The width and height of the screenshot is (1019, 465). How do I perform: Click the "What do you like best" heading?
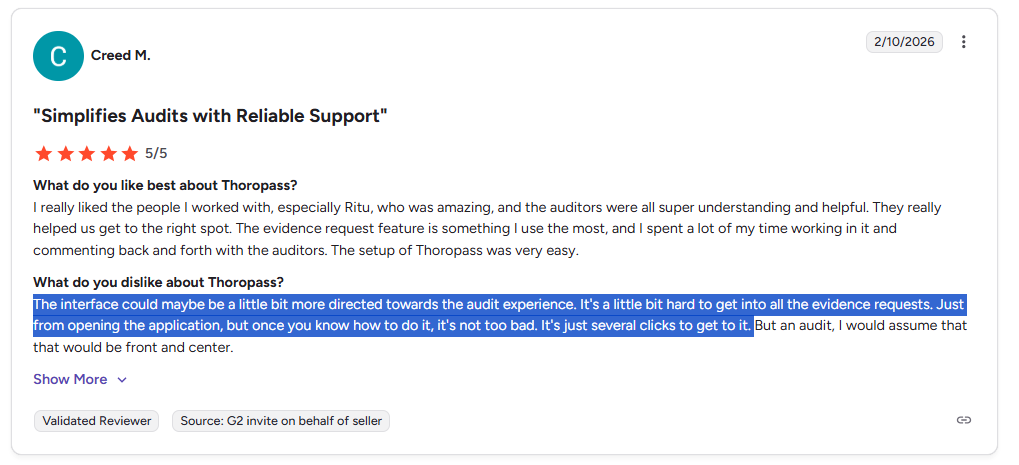pos(165,185)
